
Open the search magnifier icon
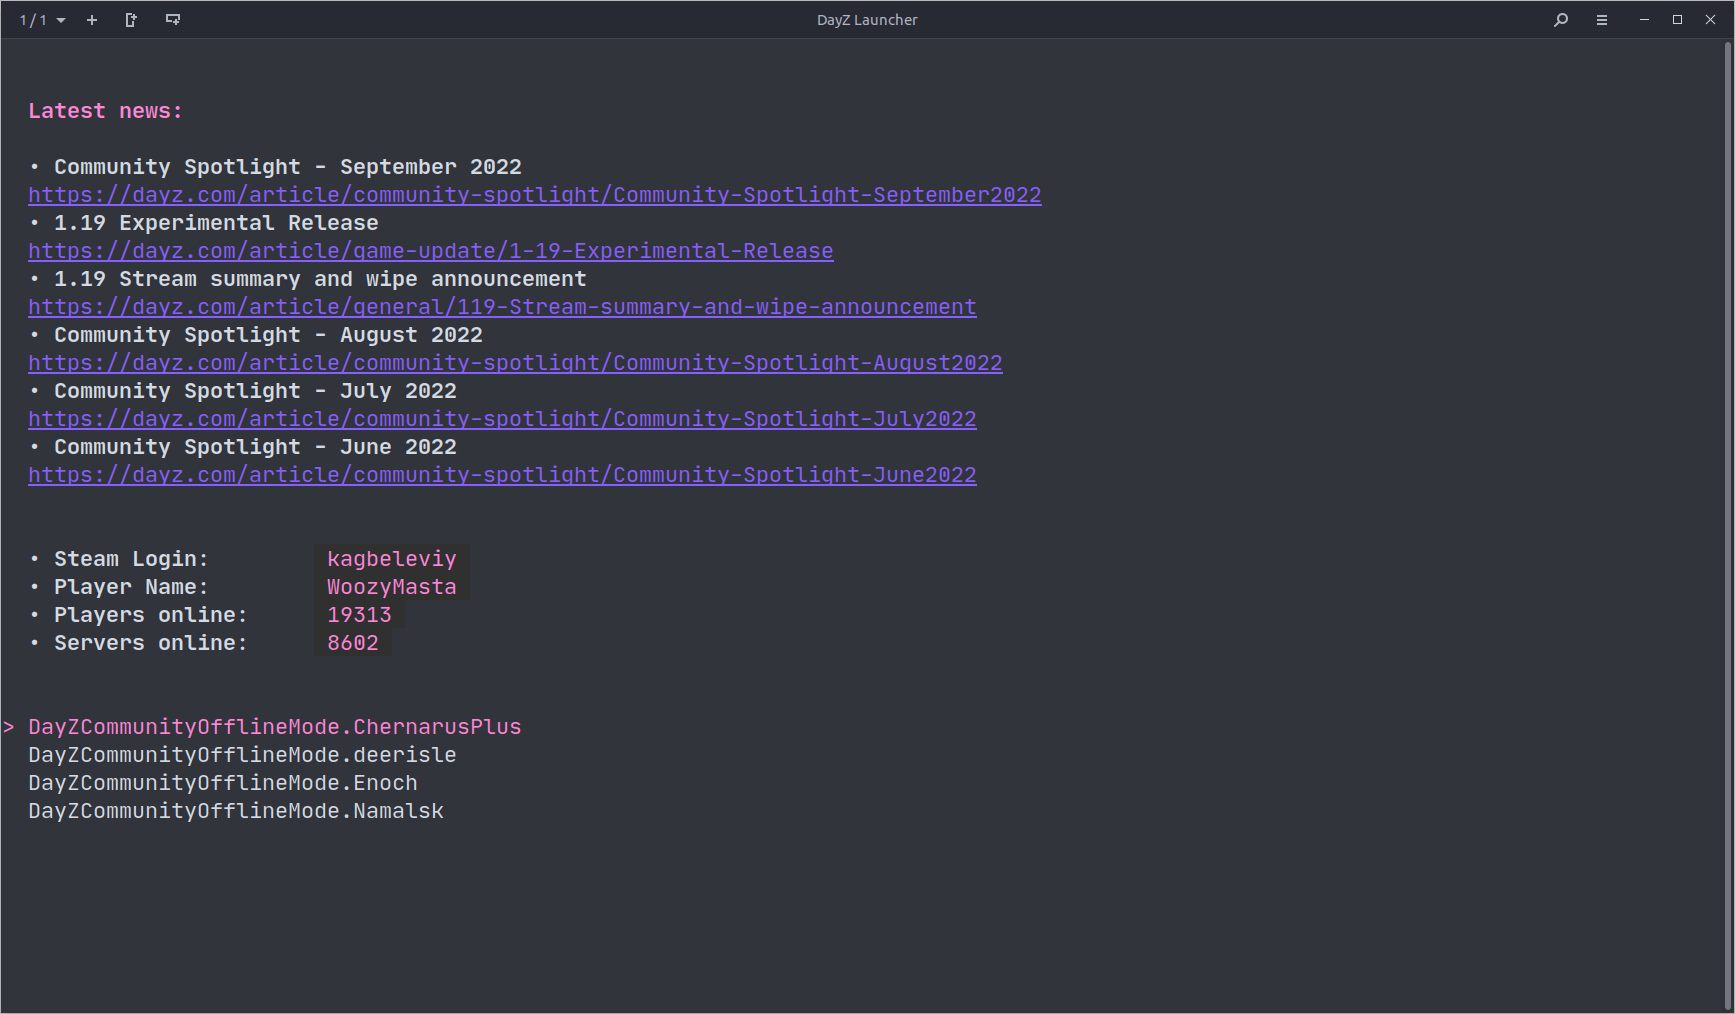click(1561, 20)
